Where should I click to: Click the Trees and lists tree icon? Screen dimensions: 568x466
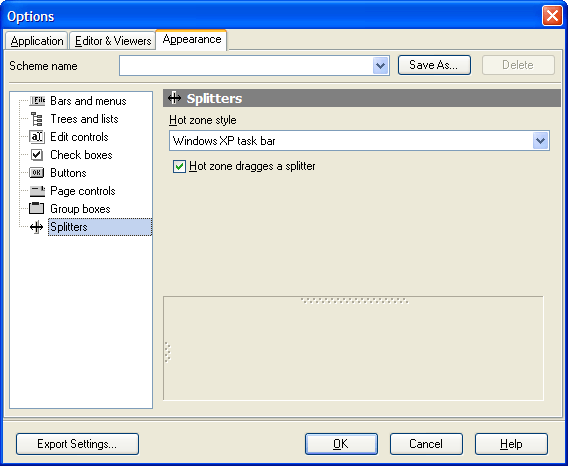coord(37,119)
